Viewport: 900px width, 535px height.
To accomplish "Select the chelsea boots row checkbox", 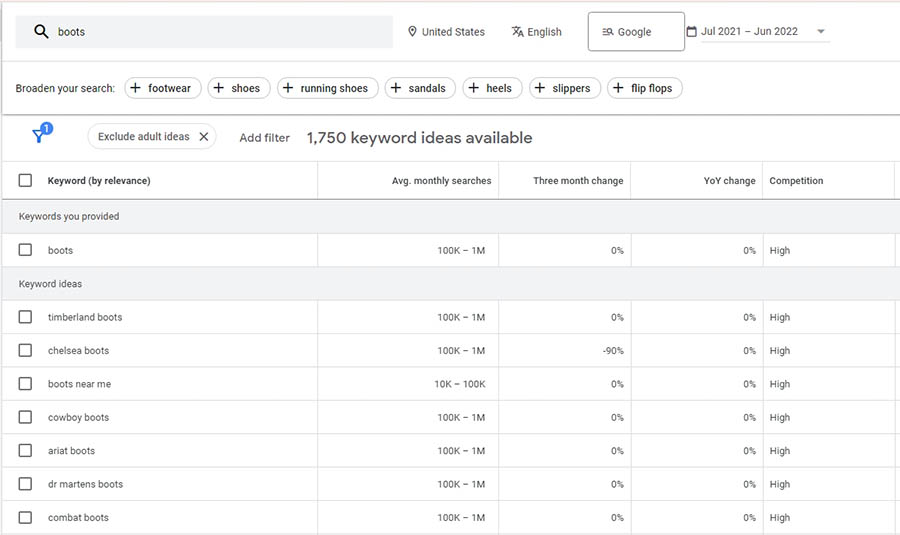I will coord(25,351).
